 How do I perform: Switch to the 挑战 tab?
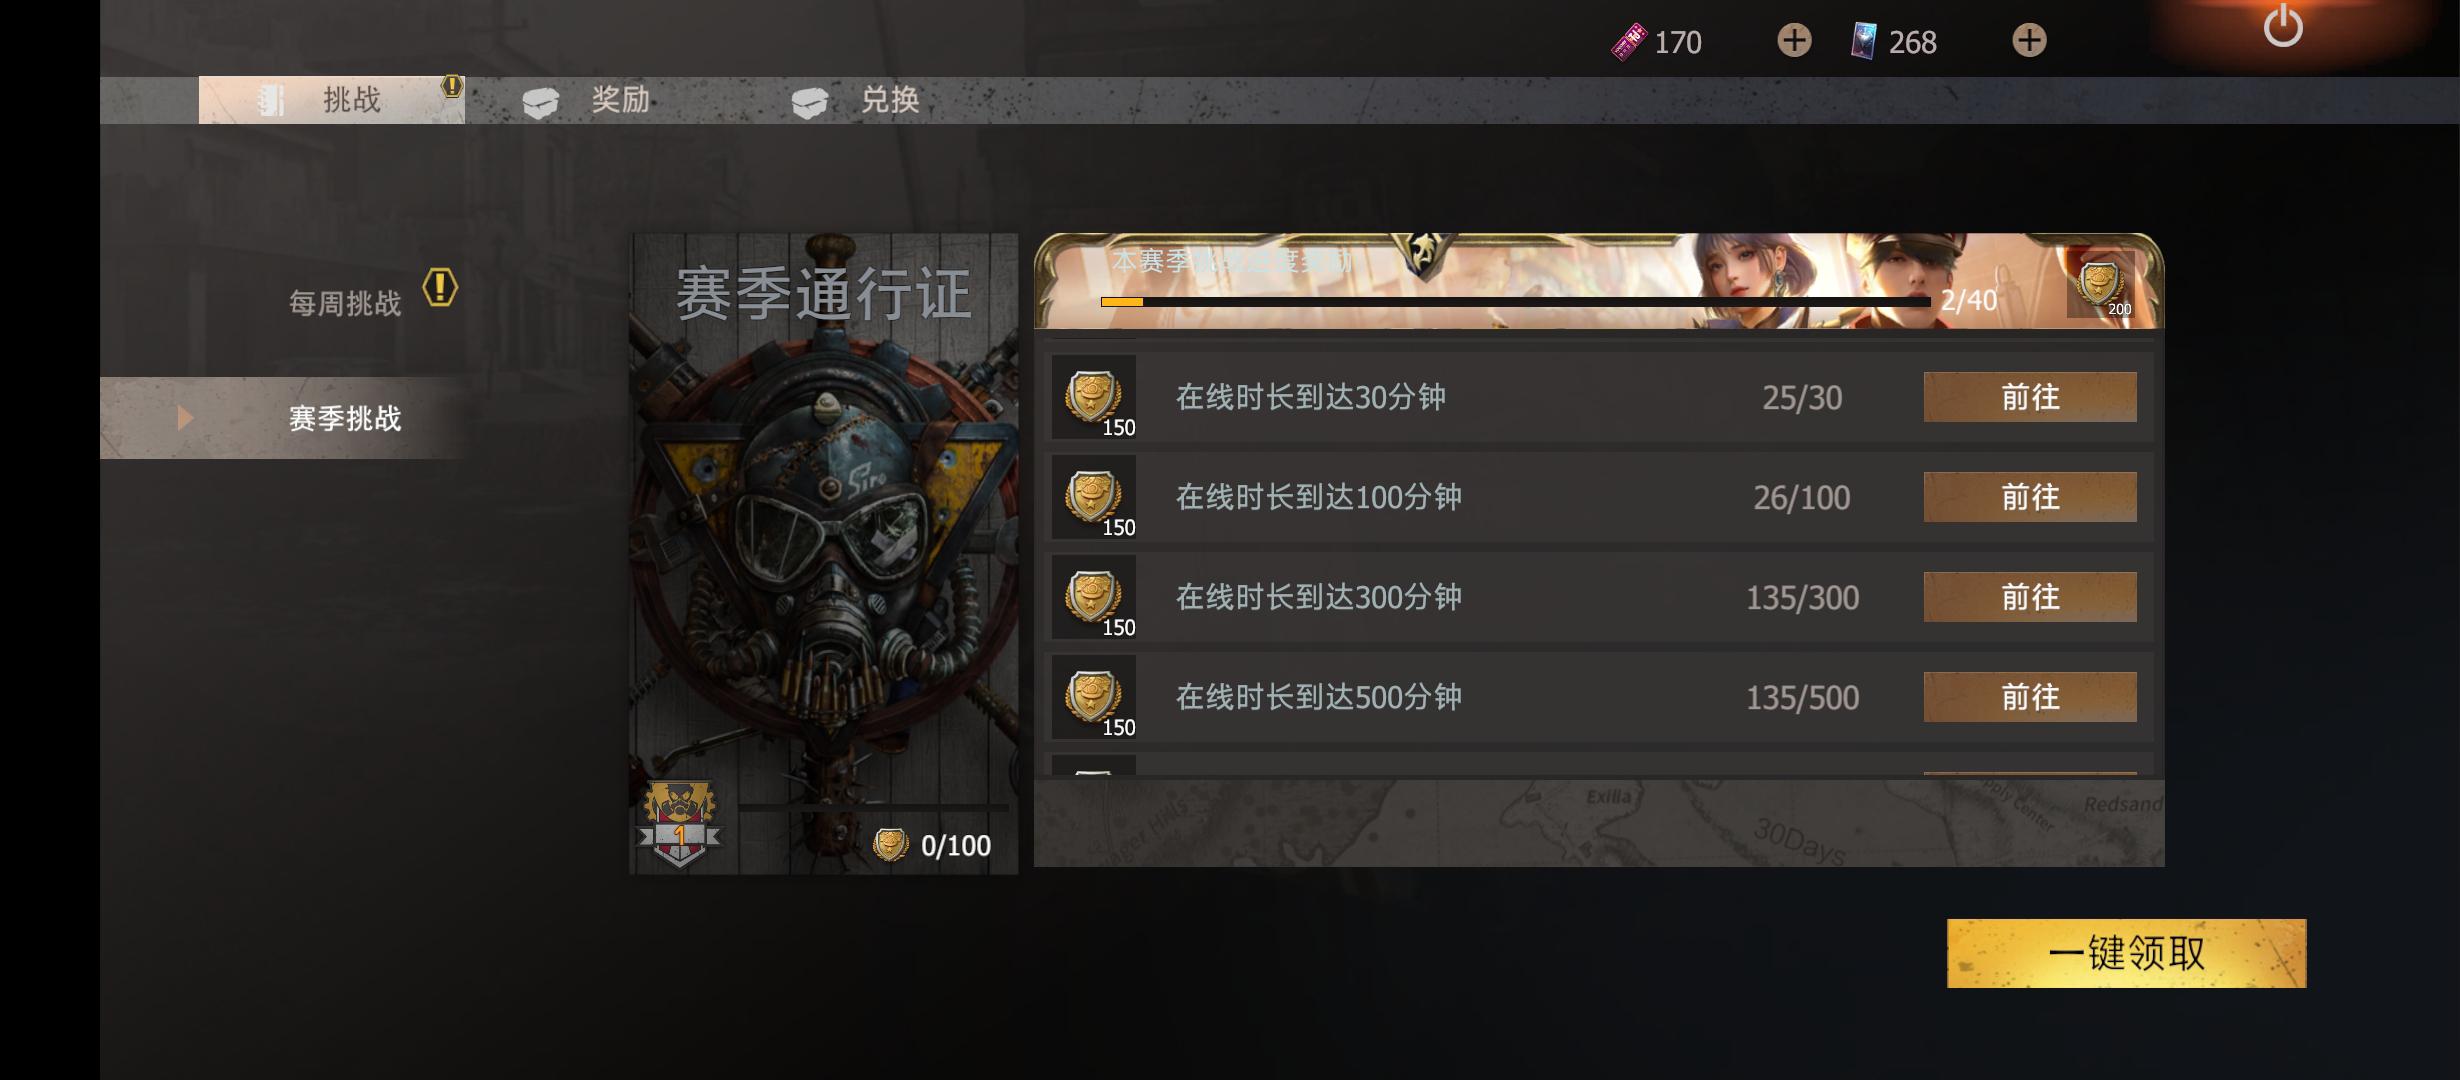coord(332,100)
